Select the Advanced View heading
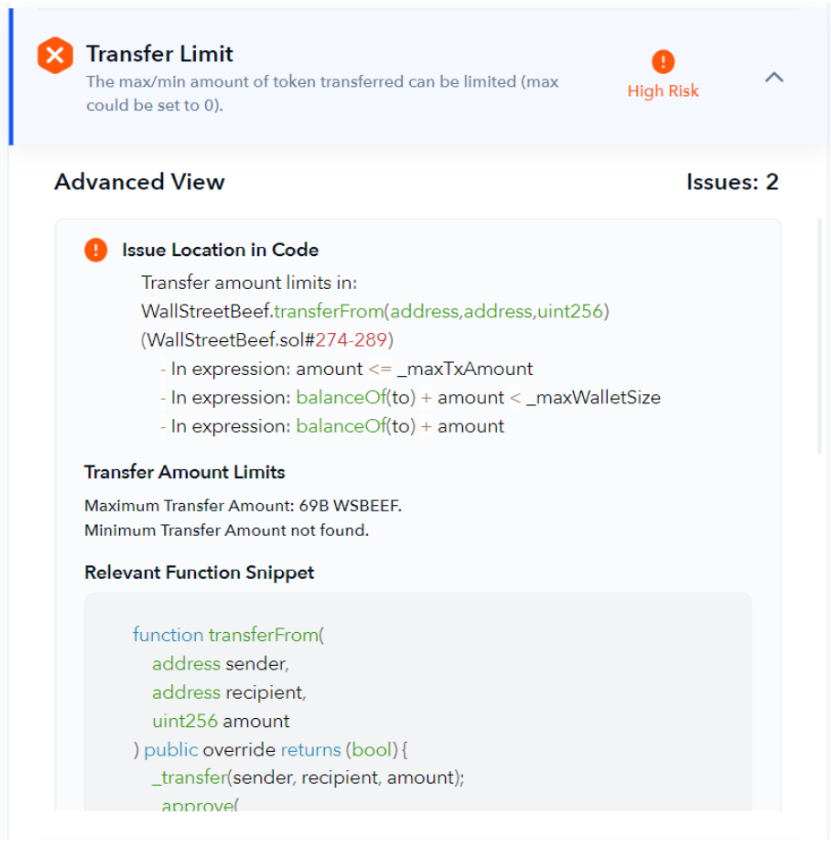Screen dimensions: 831x841 [x=139, y=182]
